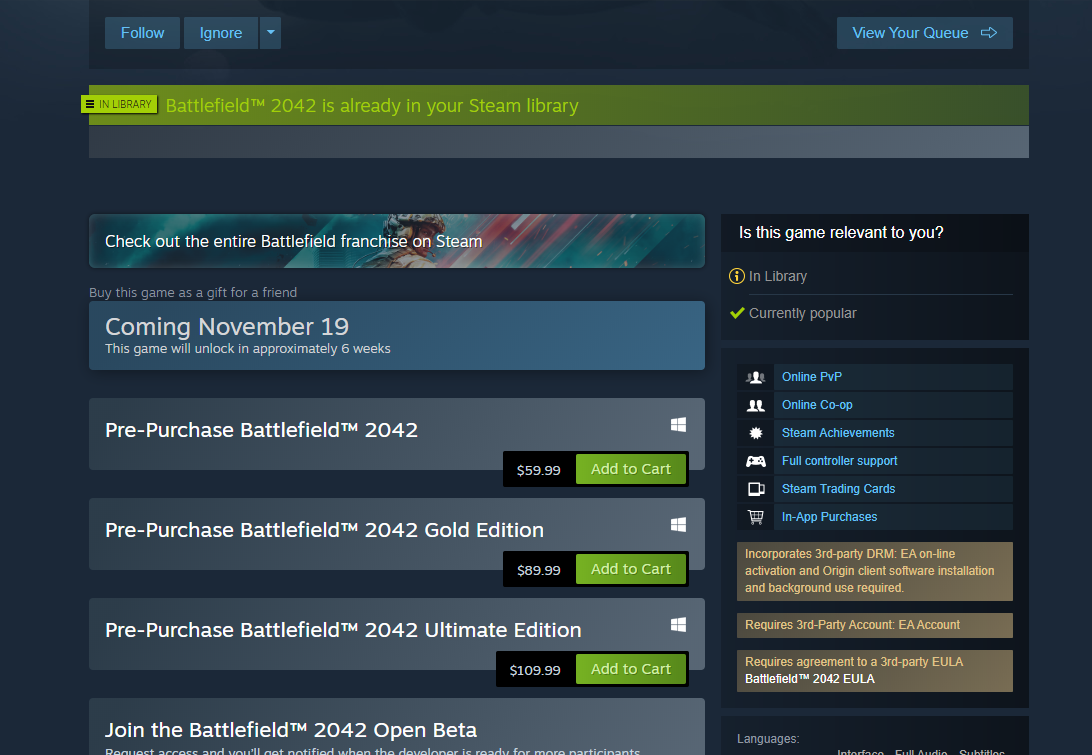
Task: Click the Windows icon on standard edition box
Action: 678,425
